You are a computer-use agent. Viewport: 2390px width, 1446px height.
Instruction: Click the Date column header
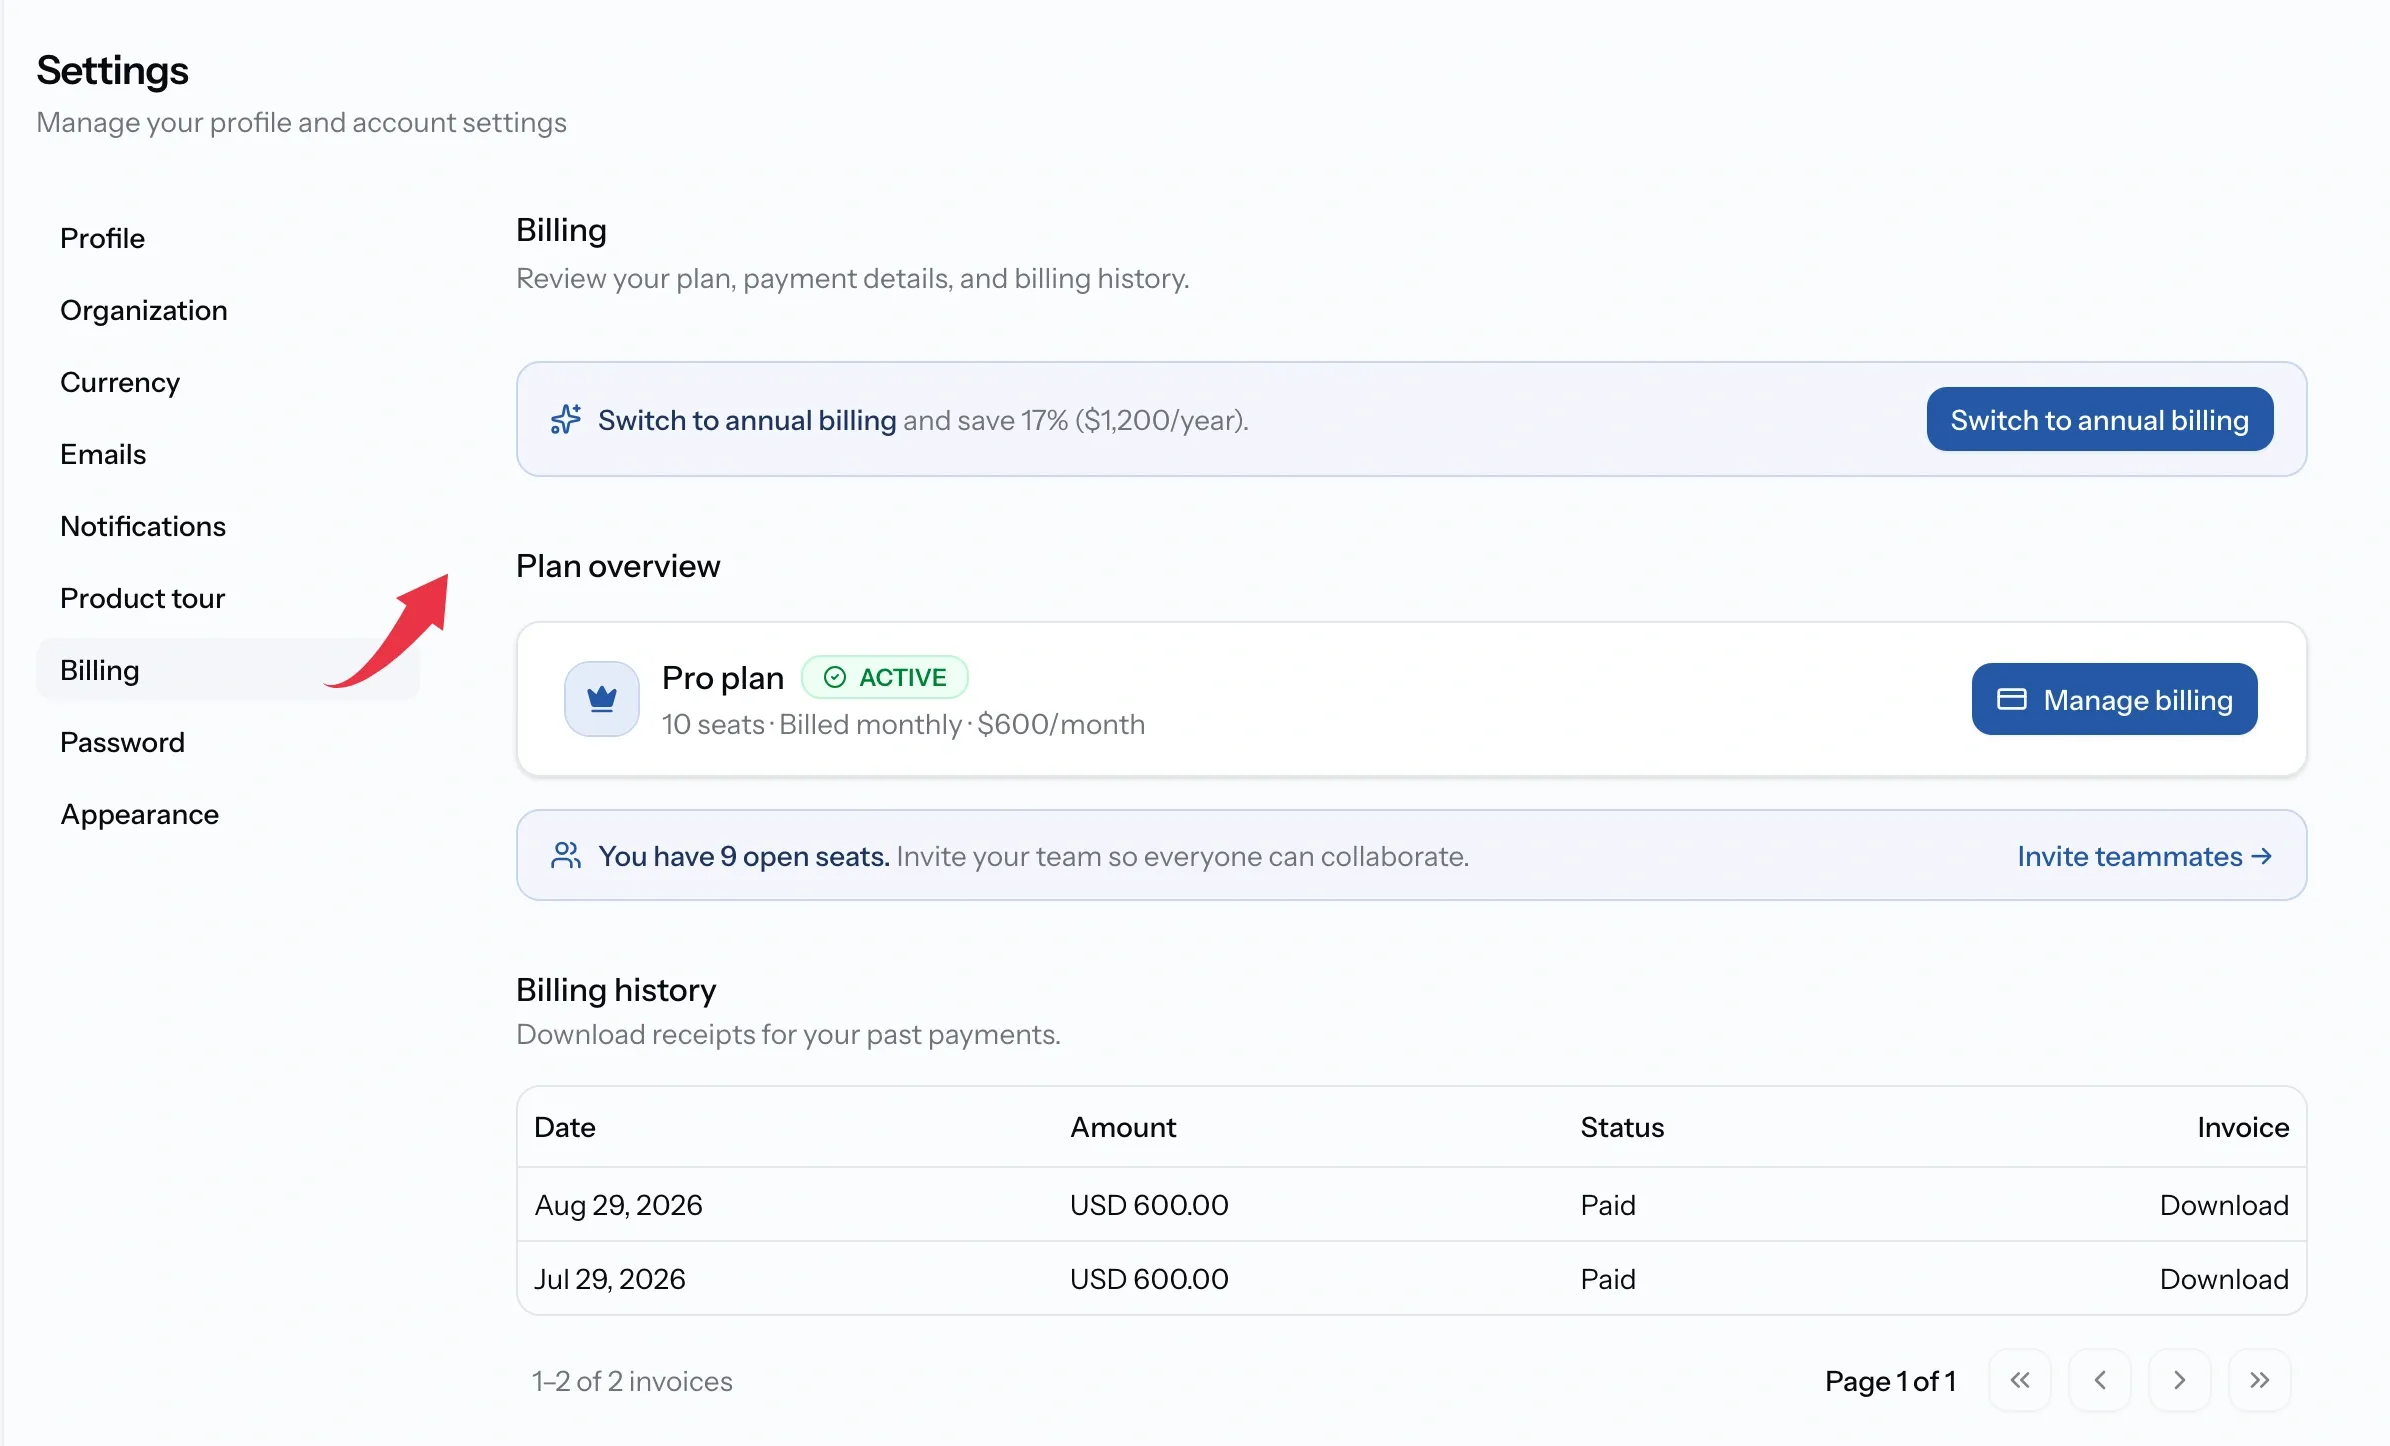(565, 1127)
